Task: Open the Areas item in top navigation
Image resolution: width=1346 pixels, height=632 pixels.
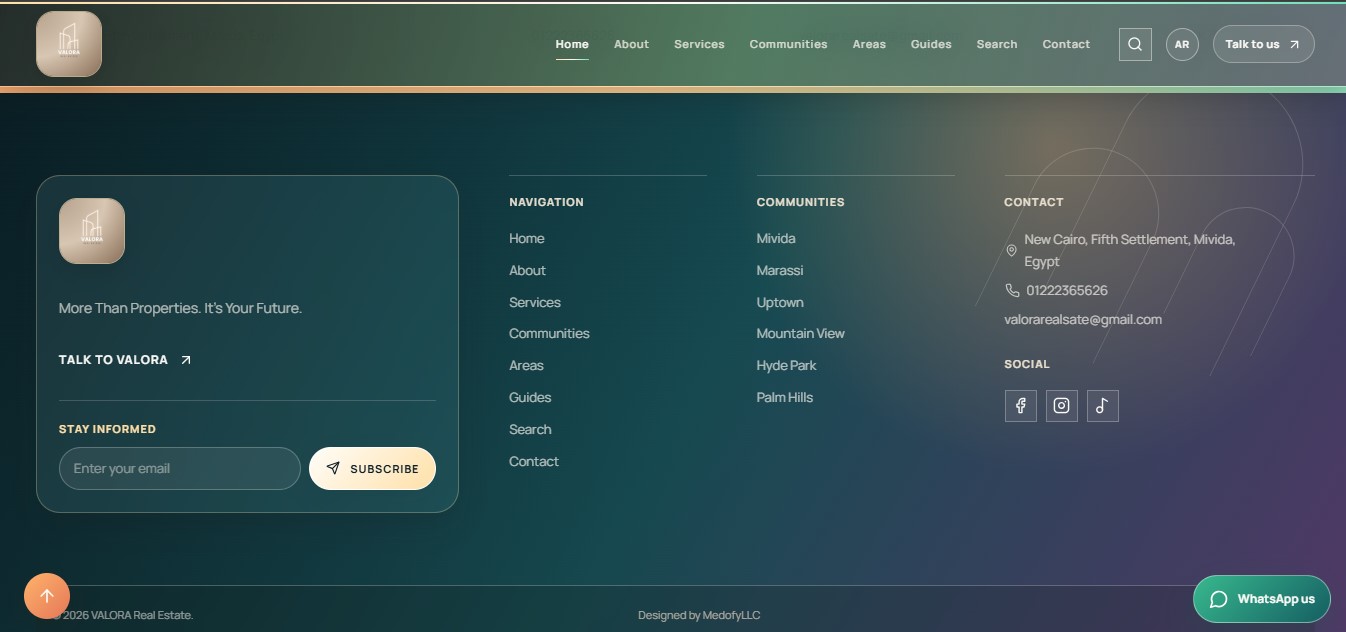Action: [869, 44]
